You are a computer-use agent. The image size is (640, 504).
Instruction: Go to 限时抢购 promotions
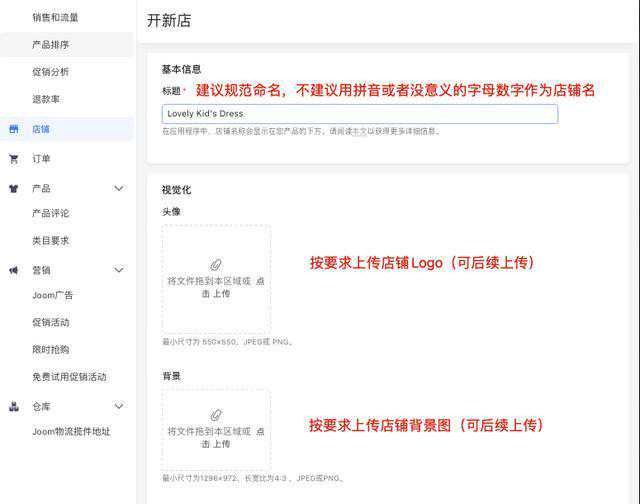click(51, 349)
